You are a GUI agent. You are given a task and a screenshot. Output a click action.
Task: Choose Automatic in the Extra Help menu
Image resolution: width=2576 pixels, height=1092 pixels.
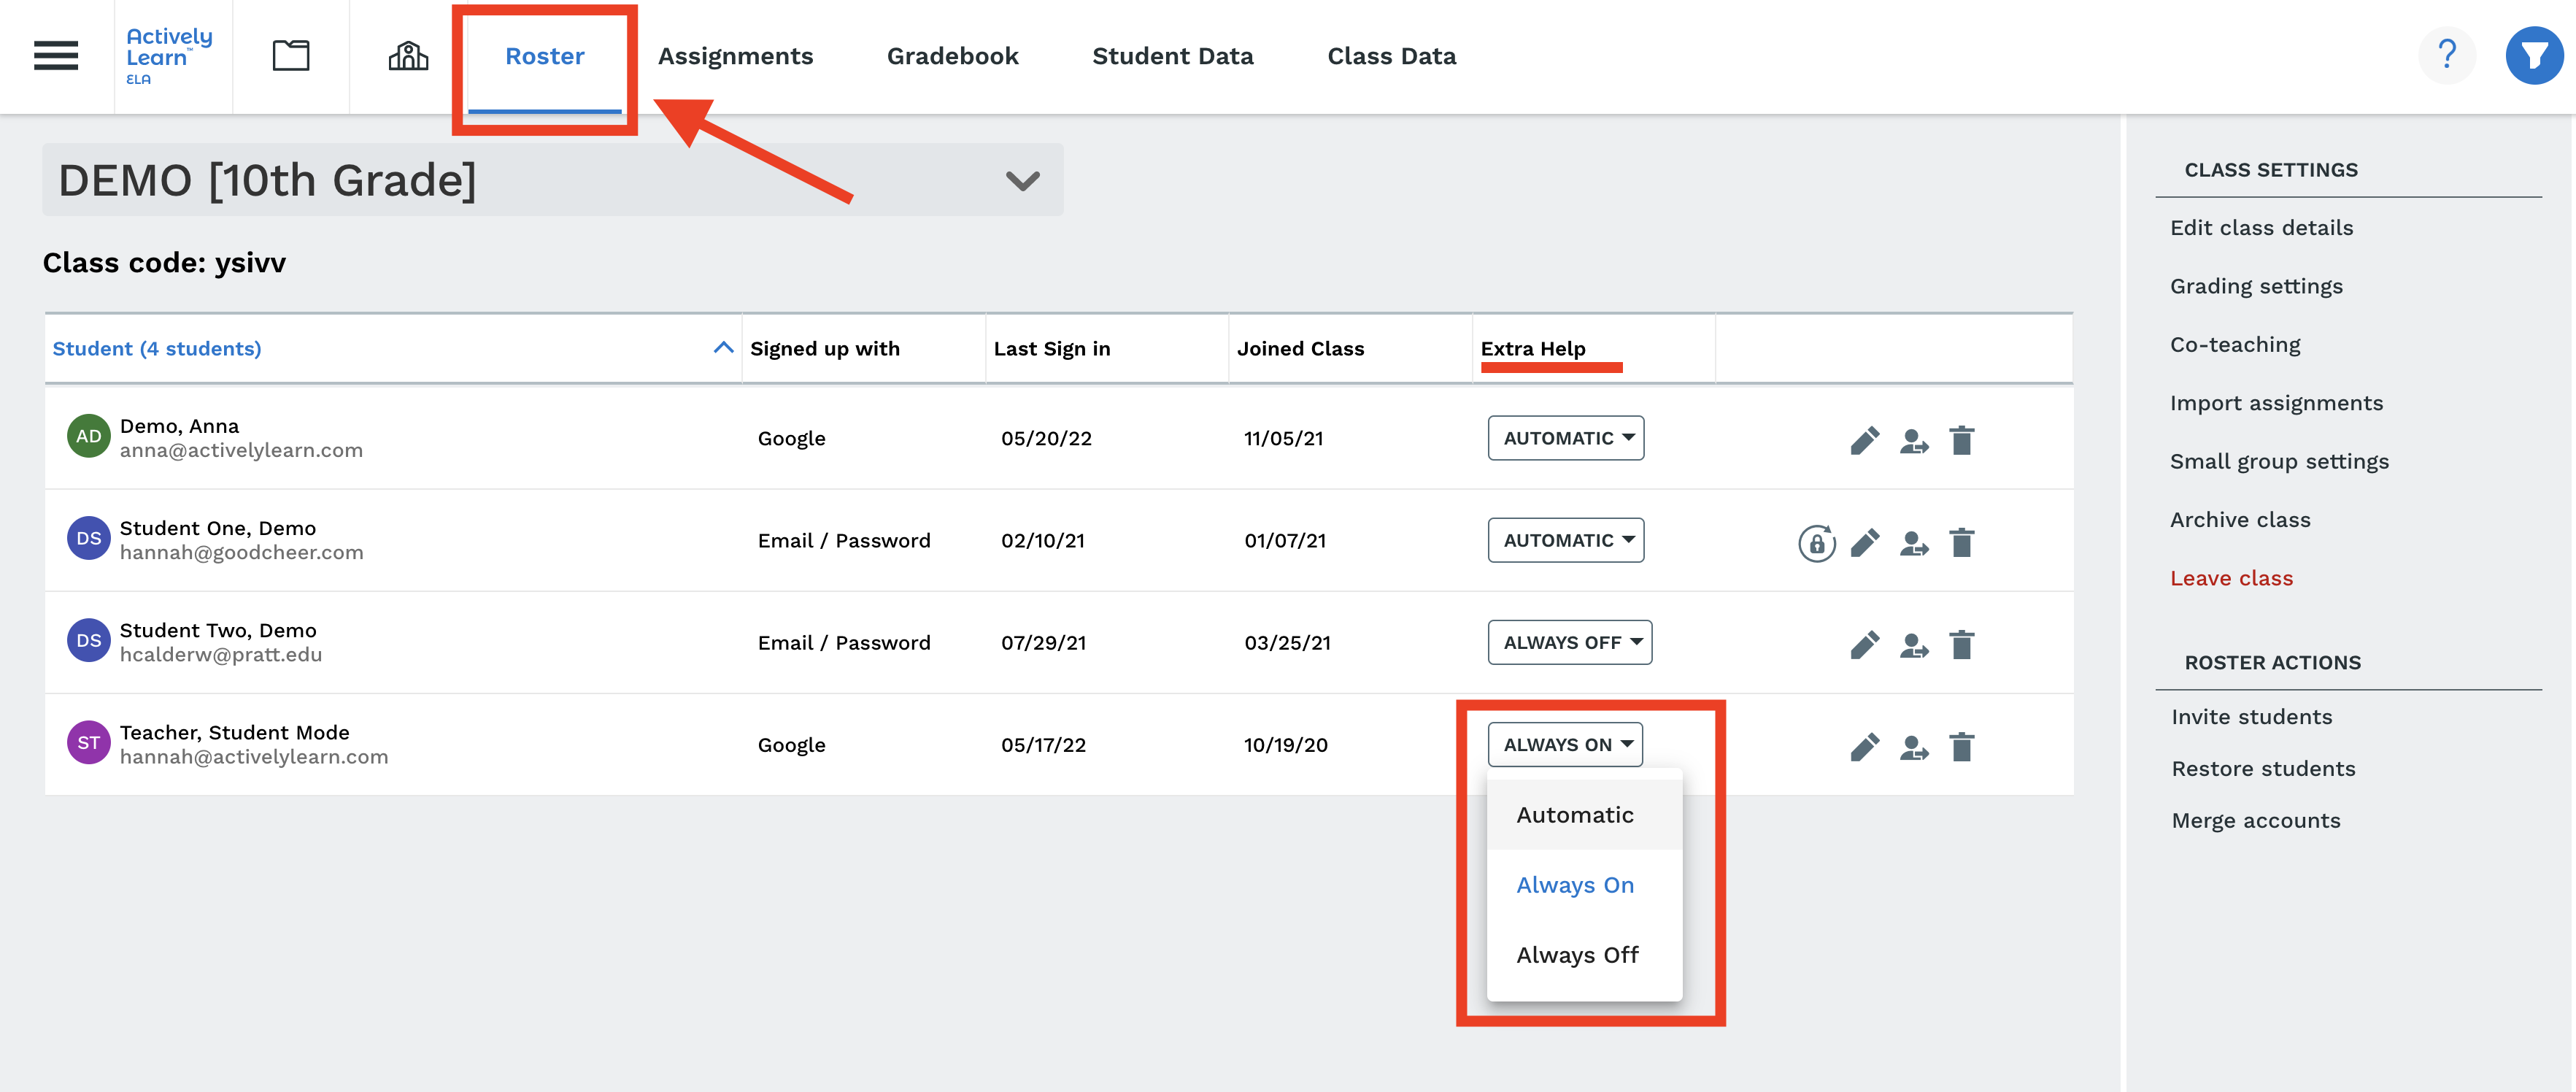click(x=1585, y=815)
